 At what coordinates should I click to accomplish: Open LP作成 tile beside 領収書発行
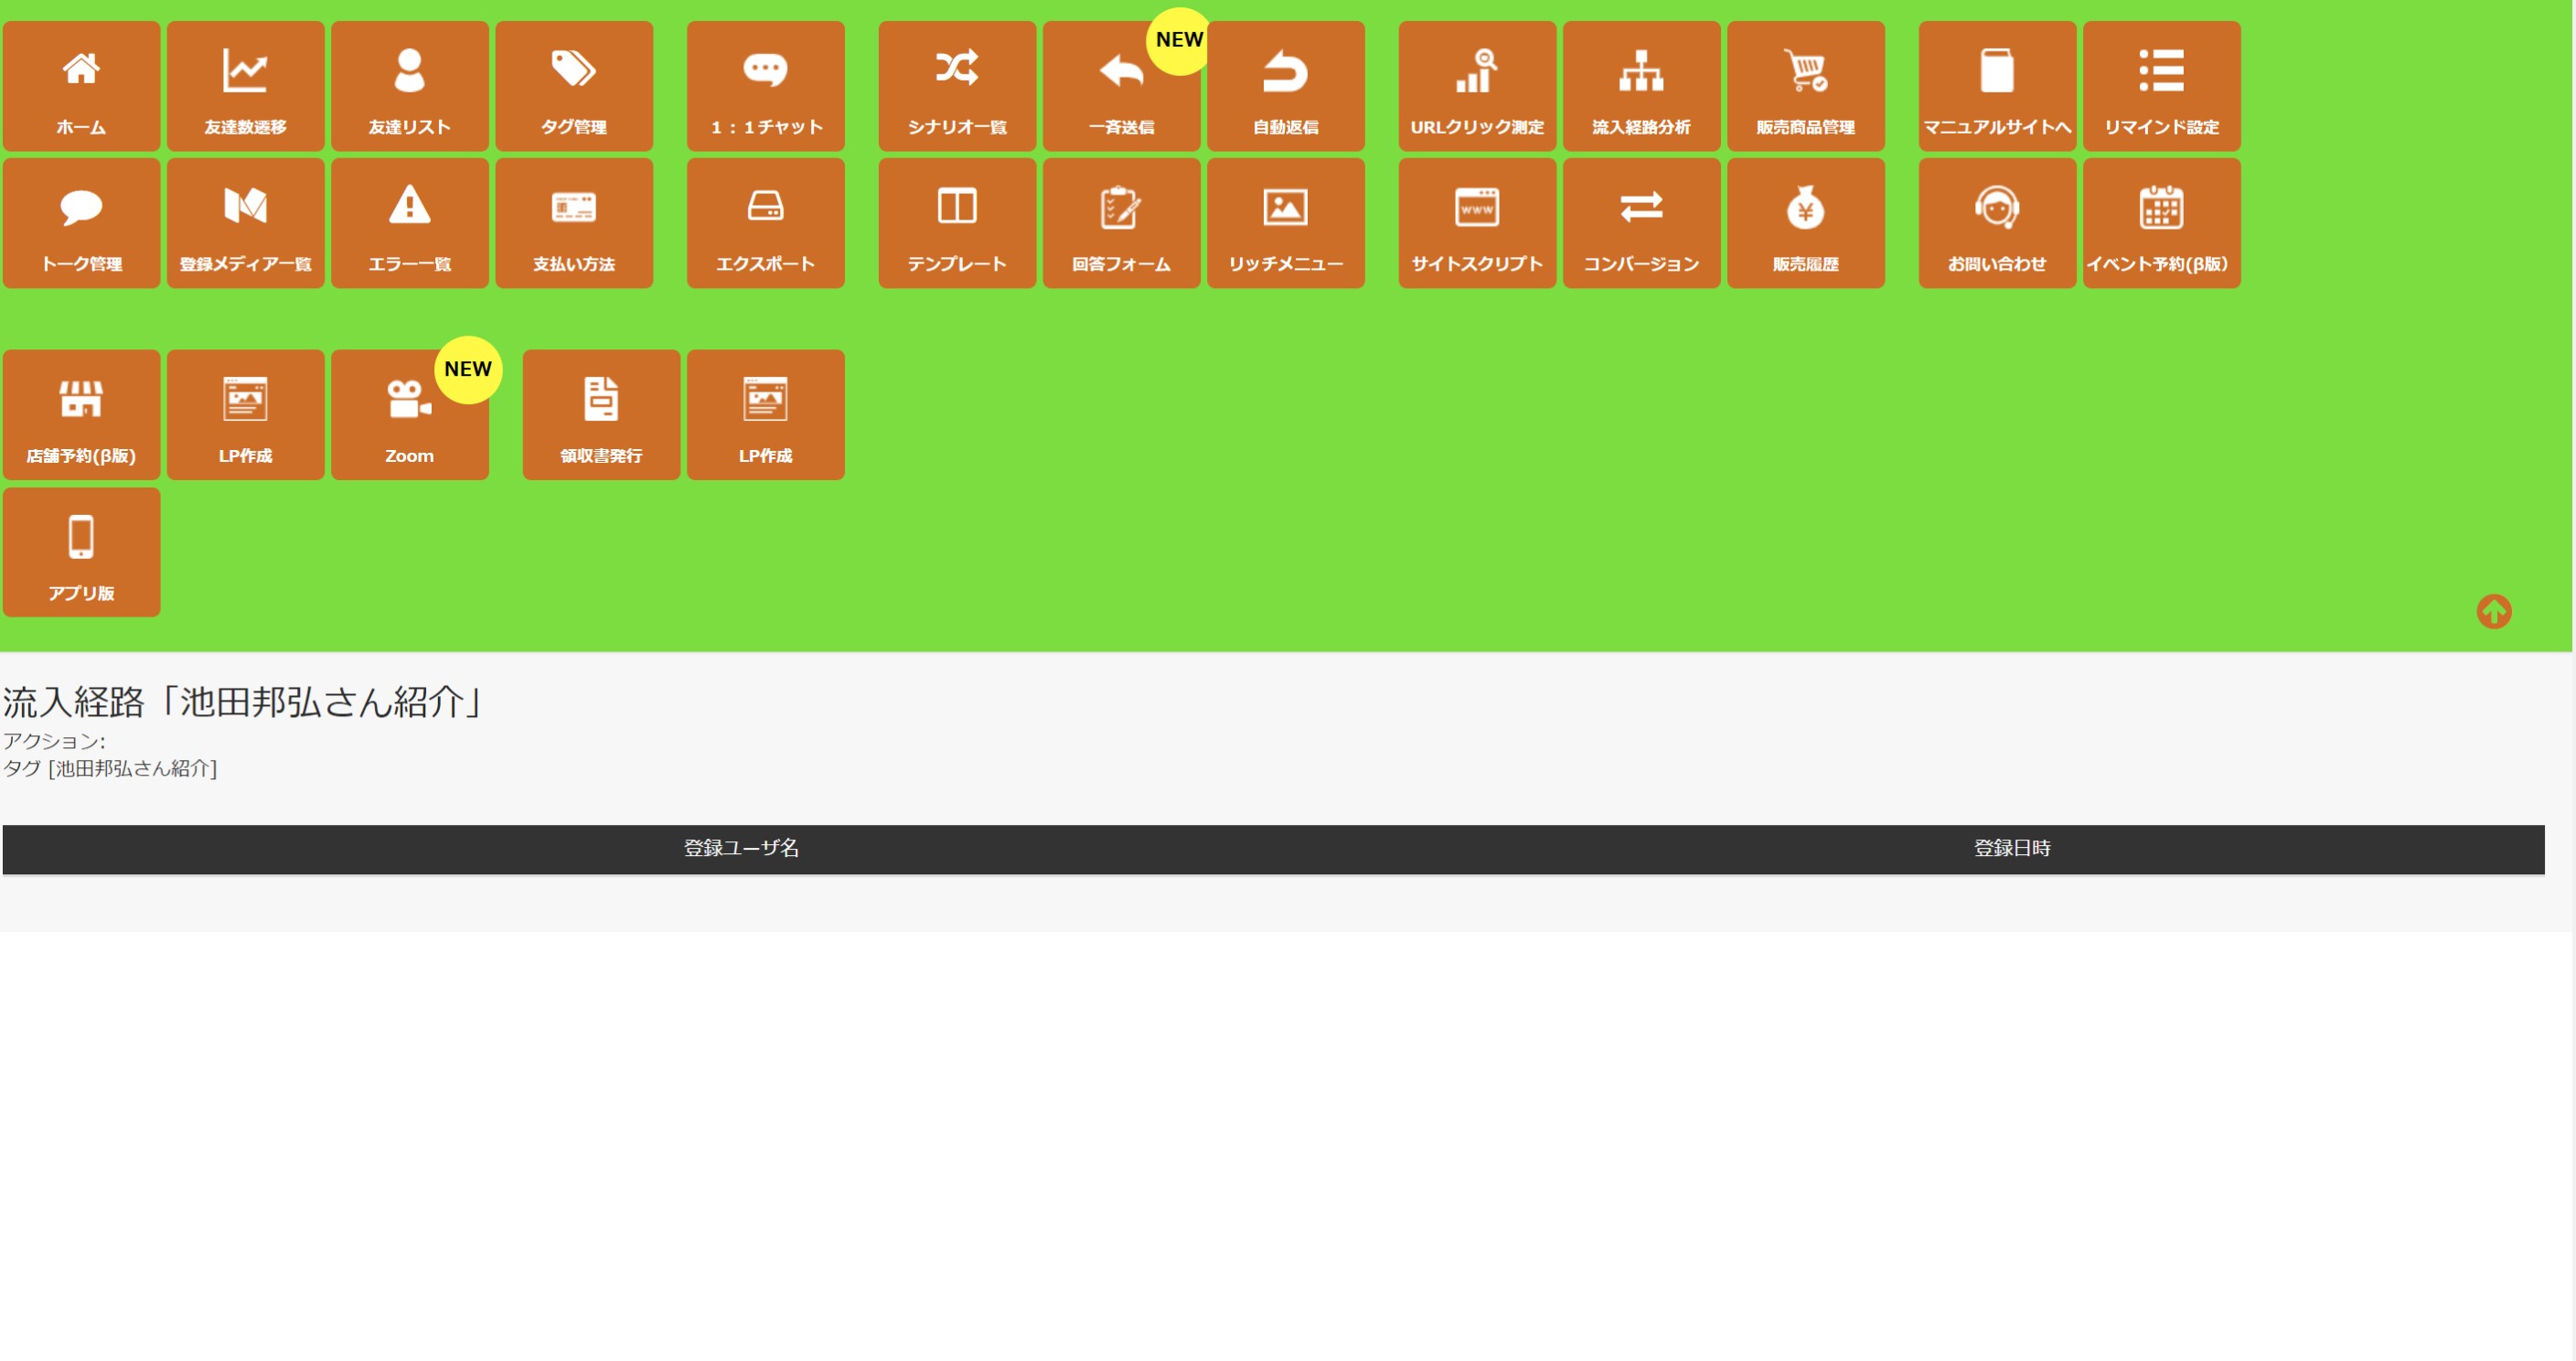[765, 415]
